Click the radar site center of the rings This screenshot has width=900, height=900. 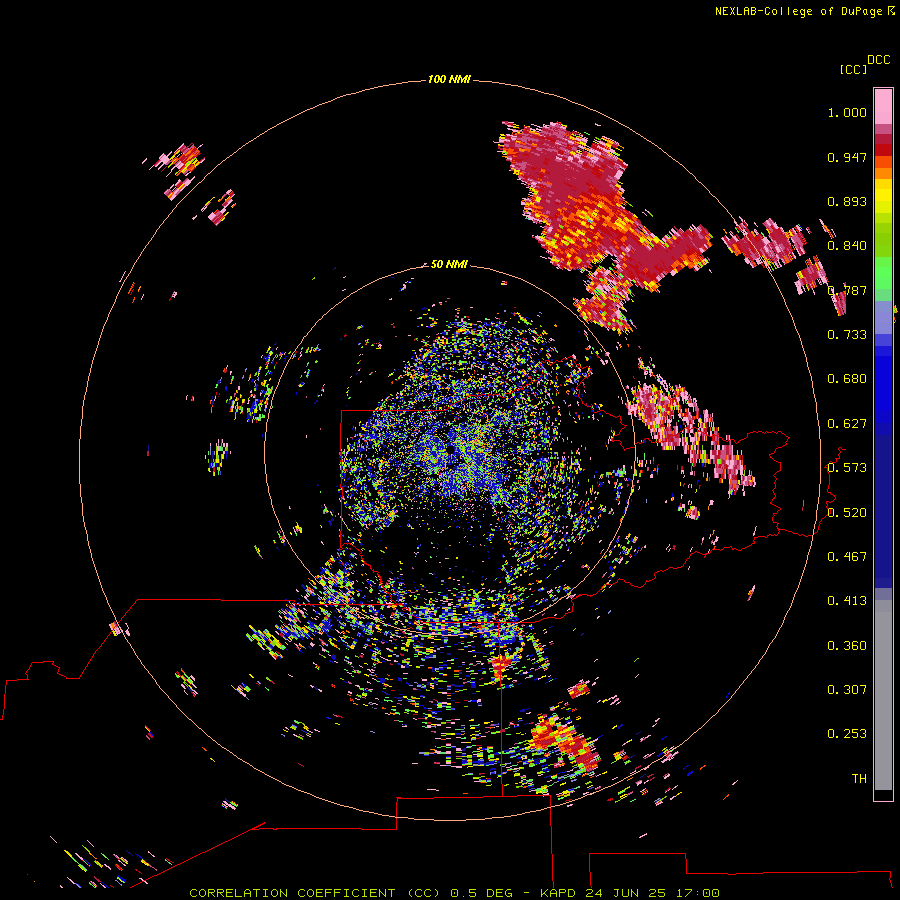tap(449, 451)
